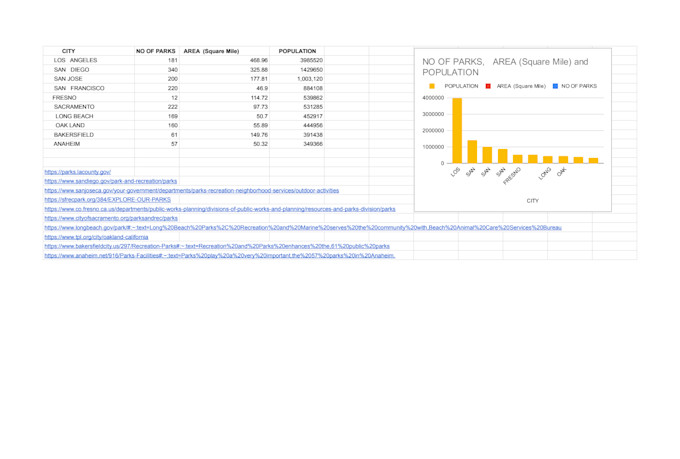Open the bakersfieldcity.us Recreation-Parks link
680x459 pixels.
[217, 246]
